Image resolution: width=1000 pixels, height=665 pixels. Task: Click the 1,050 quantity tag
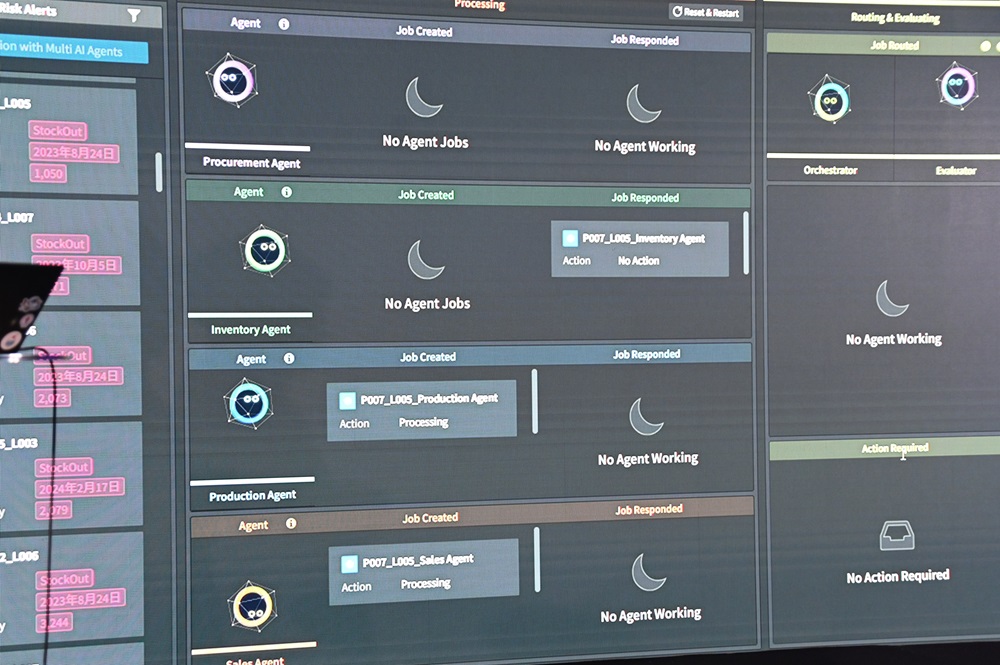(48, 174)
